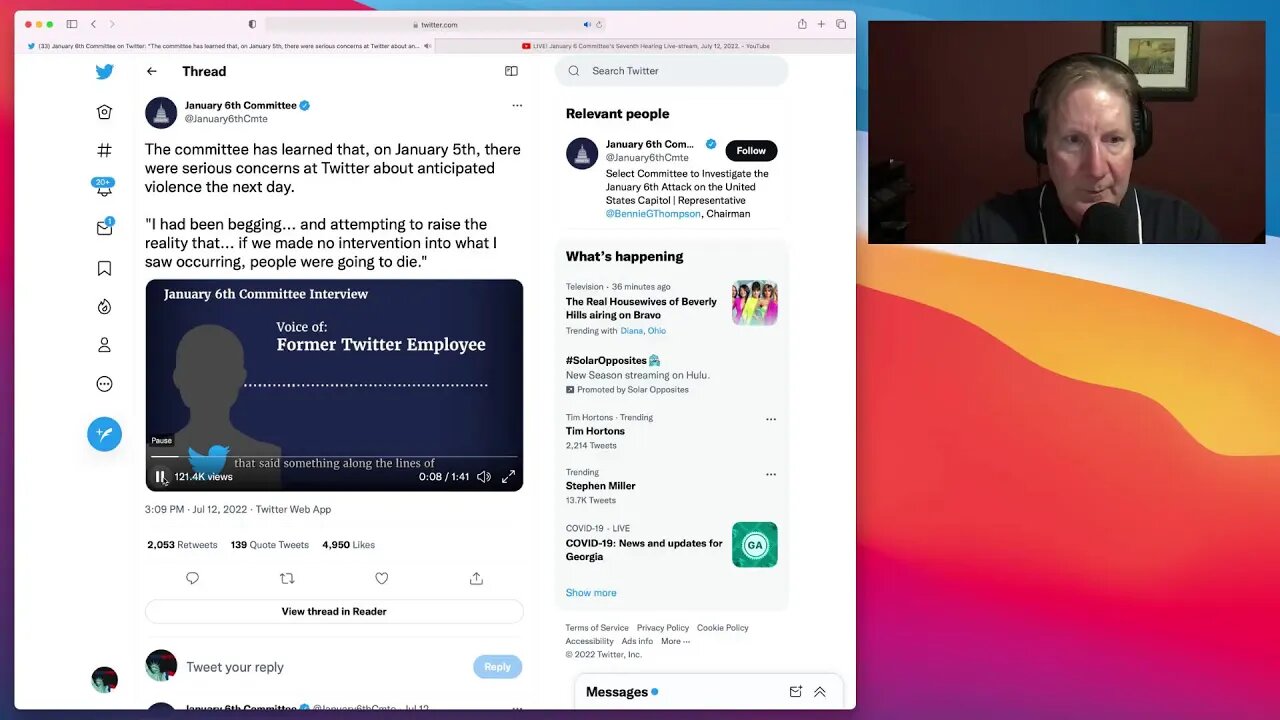This screenshot has width=1280, height=720.
Task: Like the tweet with heart icon
Action: pyautogui.click(x=381, y=578)
